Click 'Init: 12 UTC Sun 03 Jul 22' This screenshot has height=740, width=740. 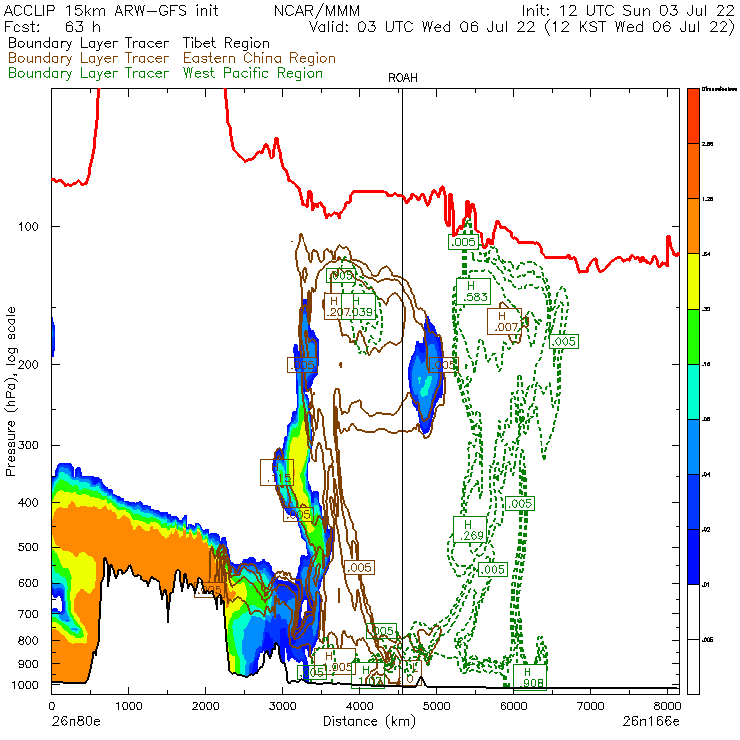pos(628,10)
